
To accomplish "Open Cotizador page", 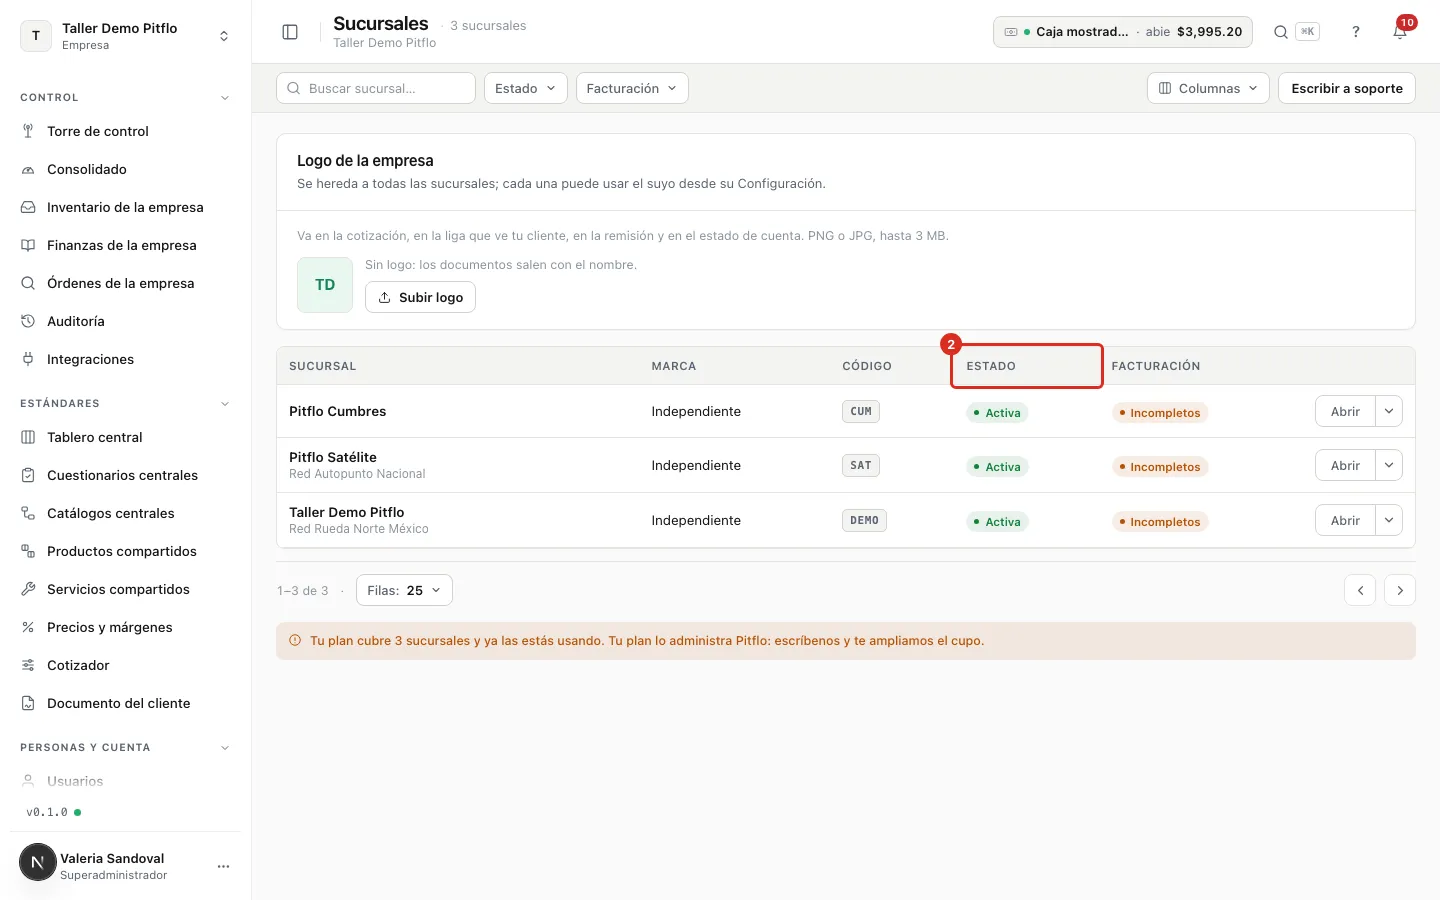I will tap(125, 665).
